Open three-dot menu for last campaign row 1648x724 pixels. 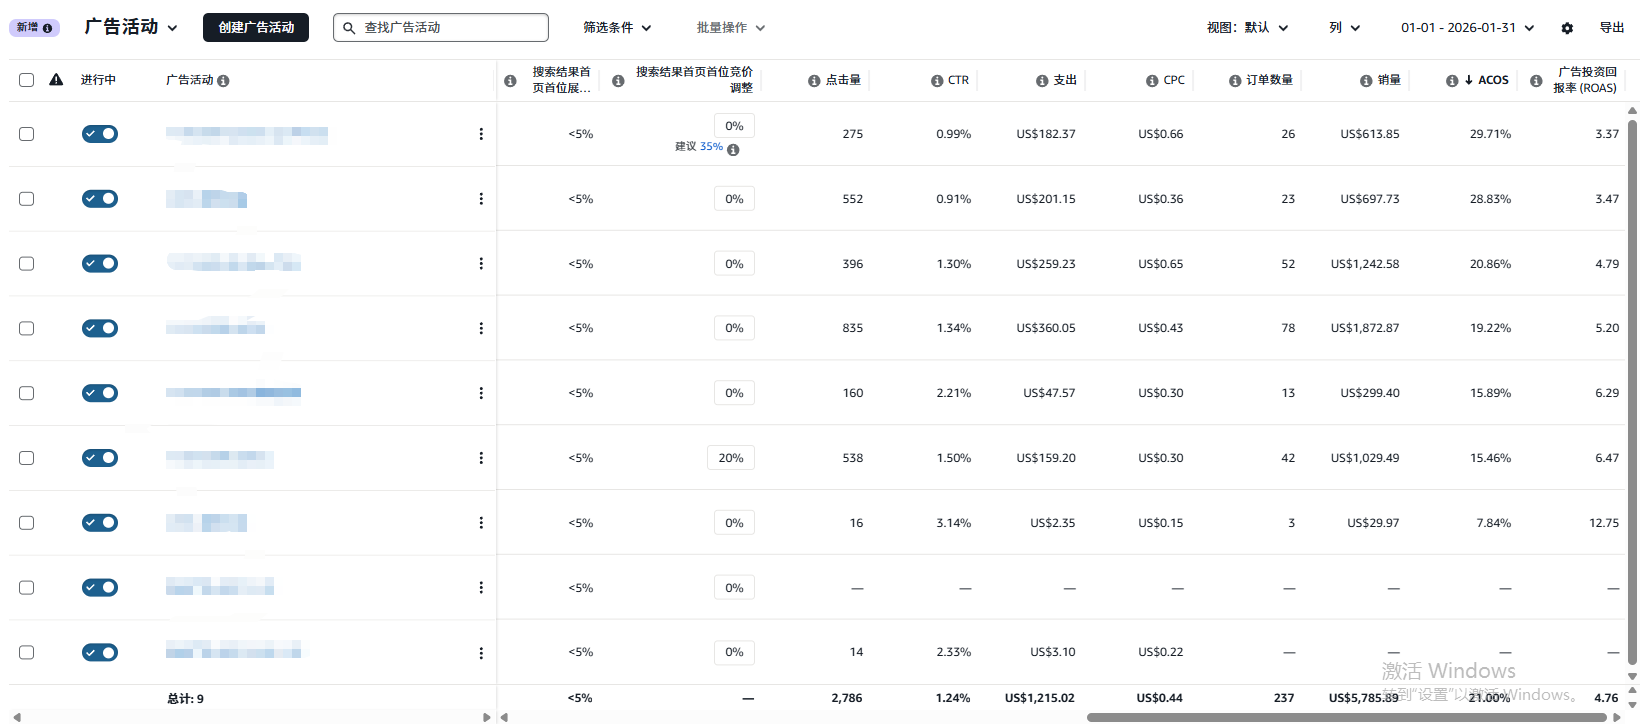coord(481,653)
